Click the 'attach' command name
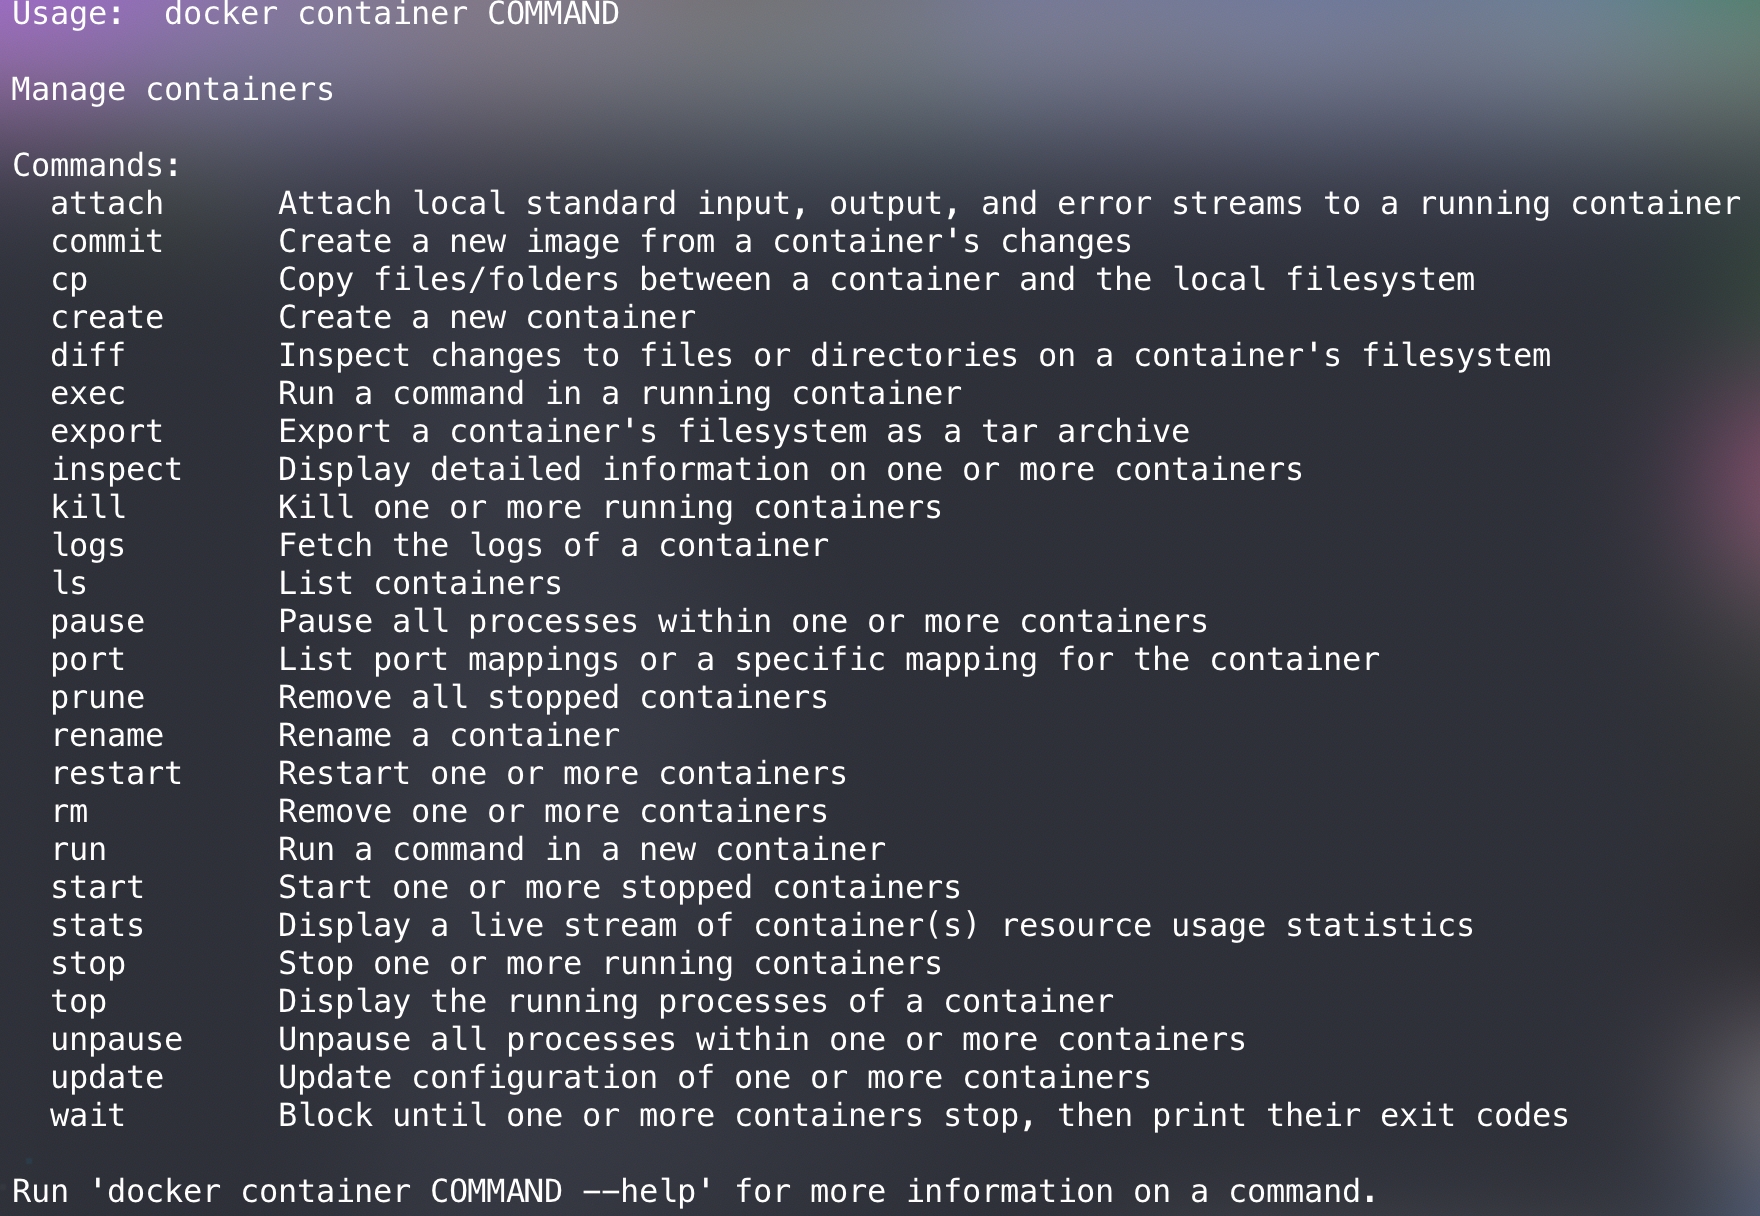This screenshot has height=1216, width=1760. tap(107, 204)
